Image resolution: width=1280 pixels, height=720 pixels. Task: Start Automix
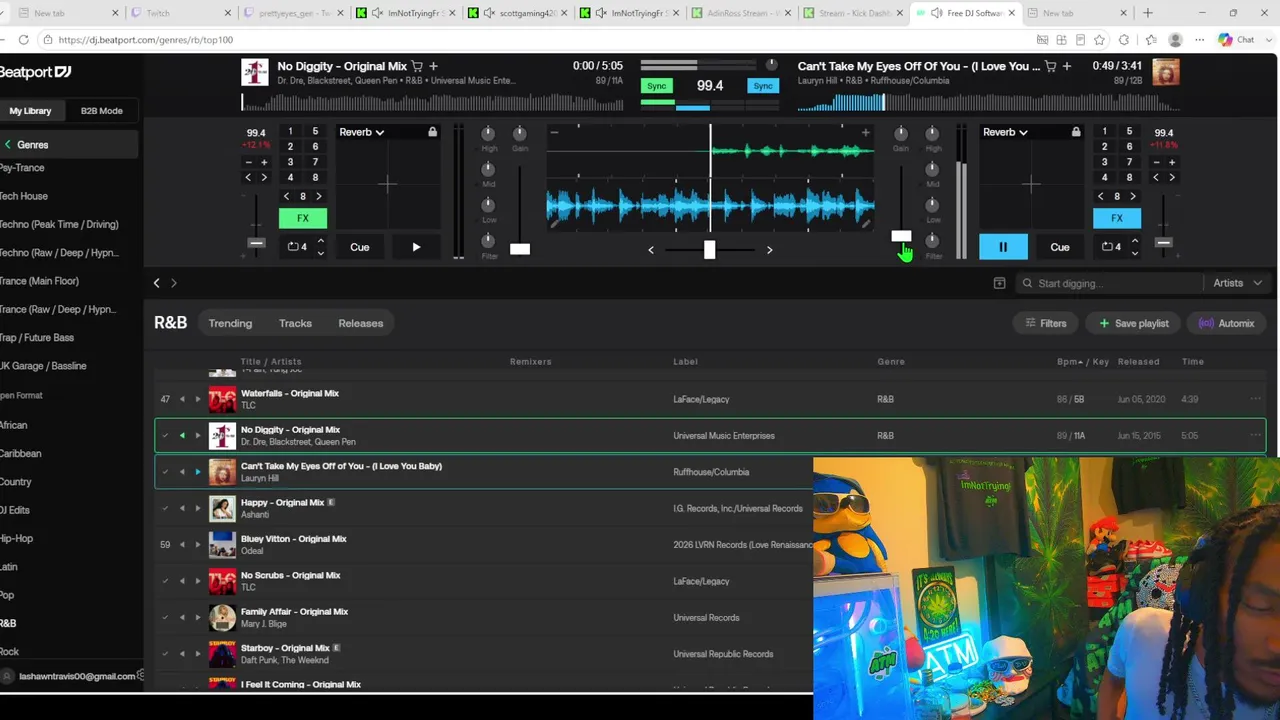click(1226, 323)
